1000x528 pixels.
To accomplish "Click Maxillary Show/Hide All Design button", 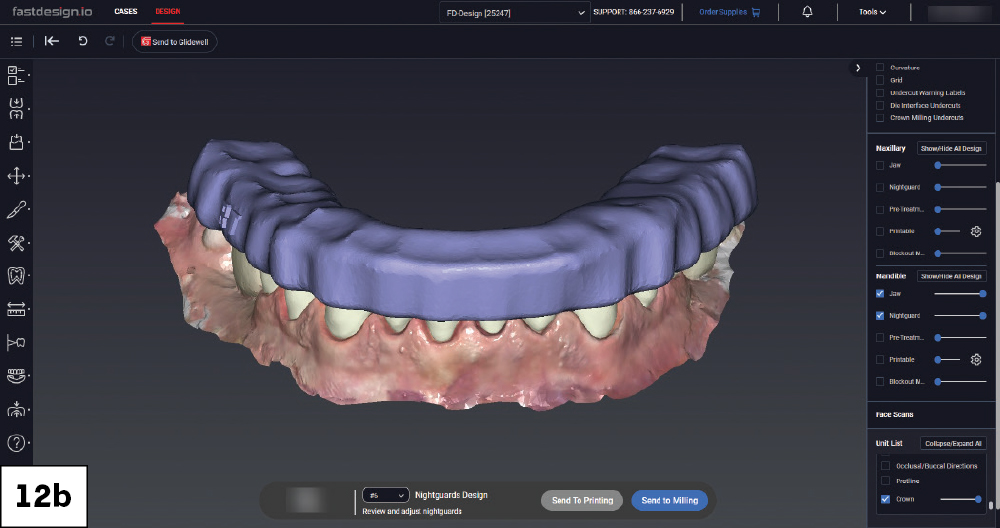I will [952, 149].
